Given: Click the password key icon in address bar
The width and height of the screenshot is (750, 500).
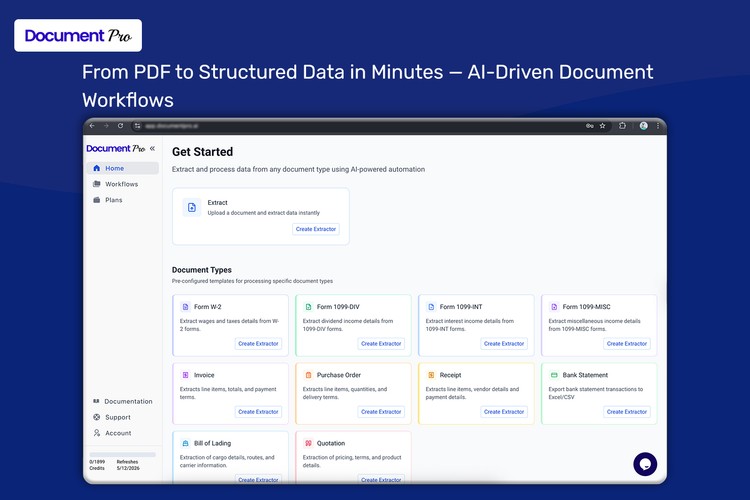Looking at the screenshot, I should [589, 126].
